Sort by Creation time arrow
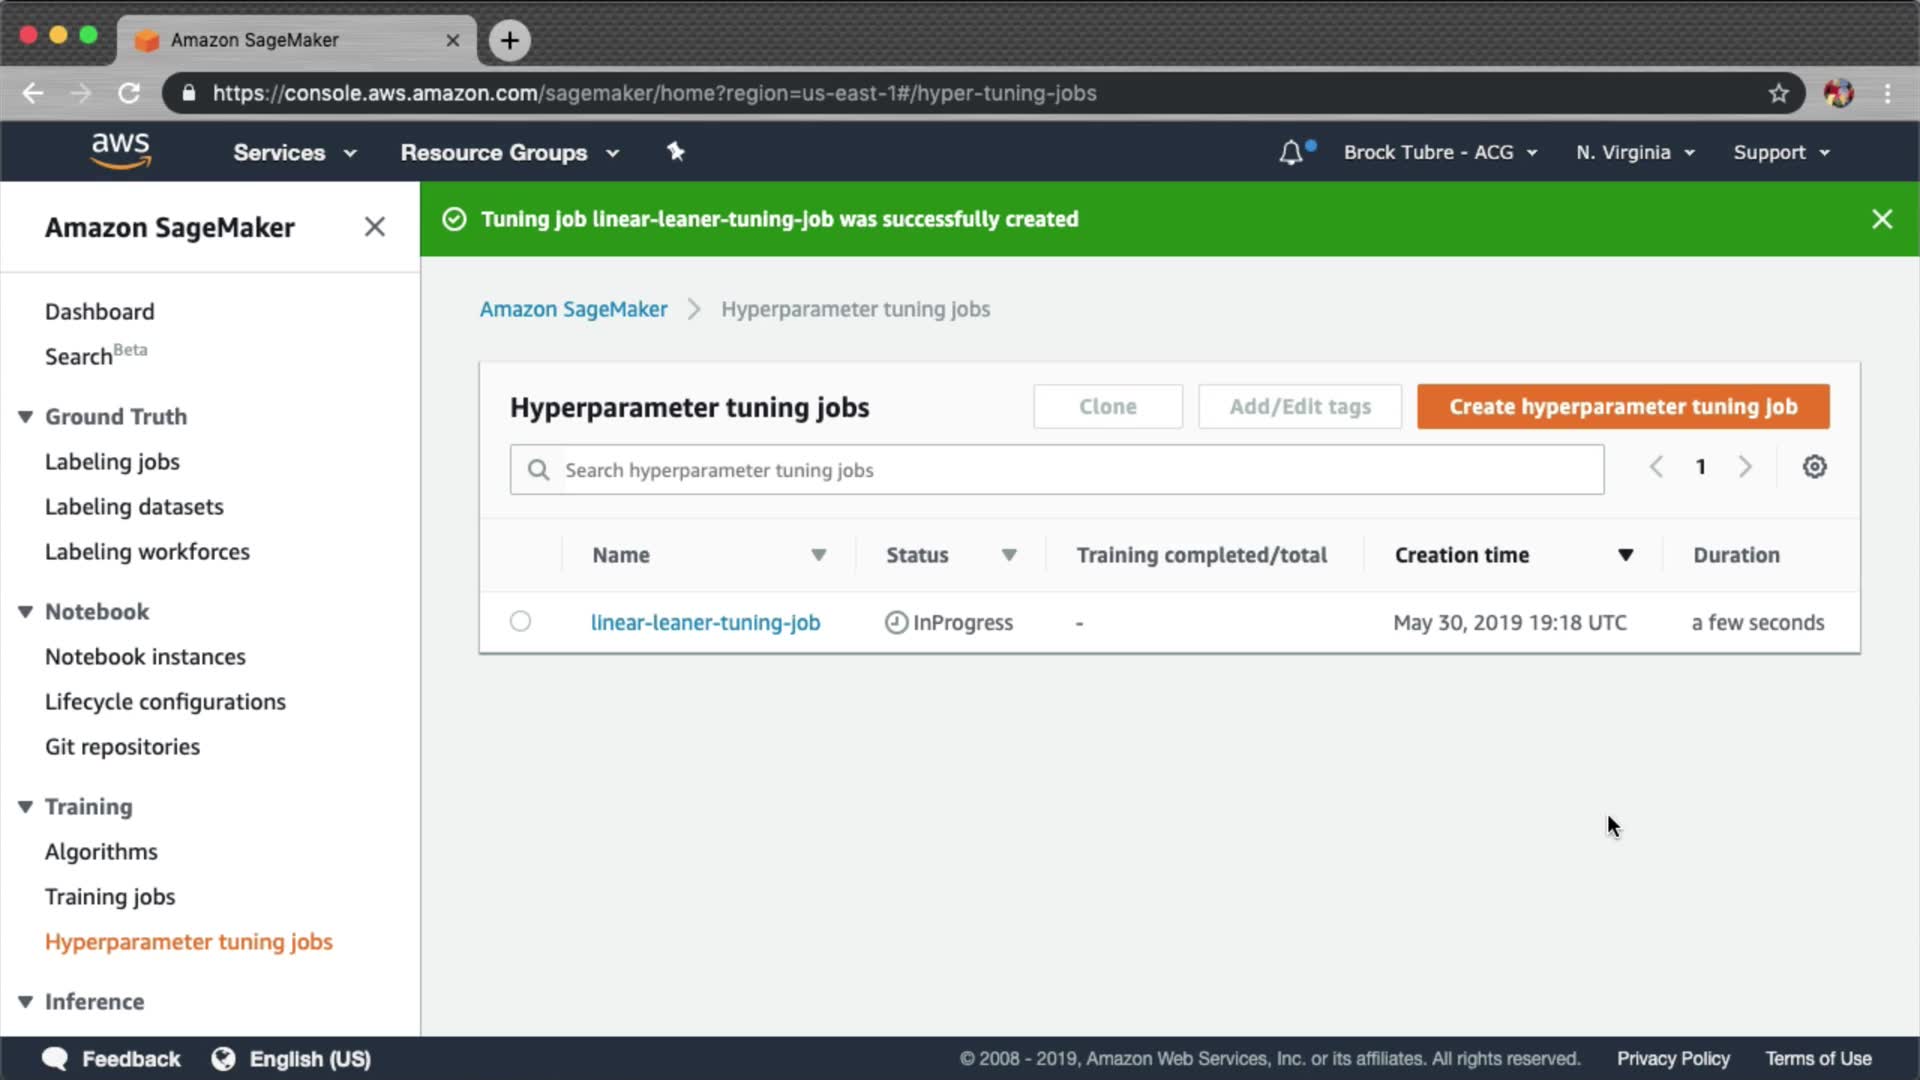 click(x=1625, y=555)
